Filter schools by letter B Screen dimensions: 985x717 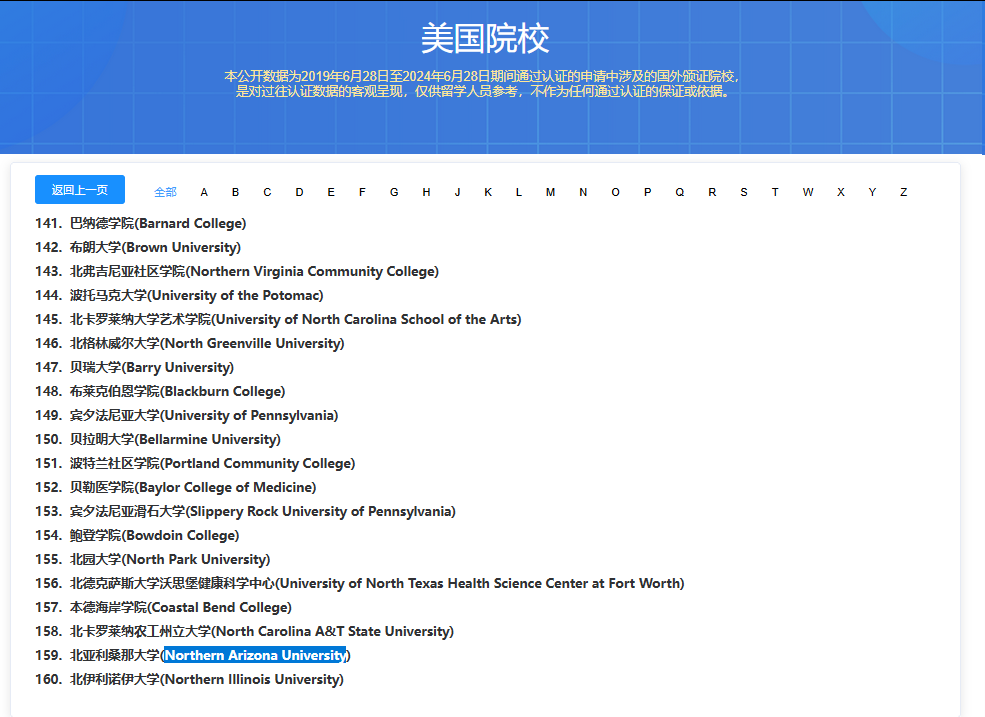(x=236, y=192)
